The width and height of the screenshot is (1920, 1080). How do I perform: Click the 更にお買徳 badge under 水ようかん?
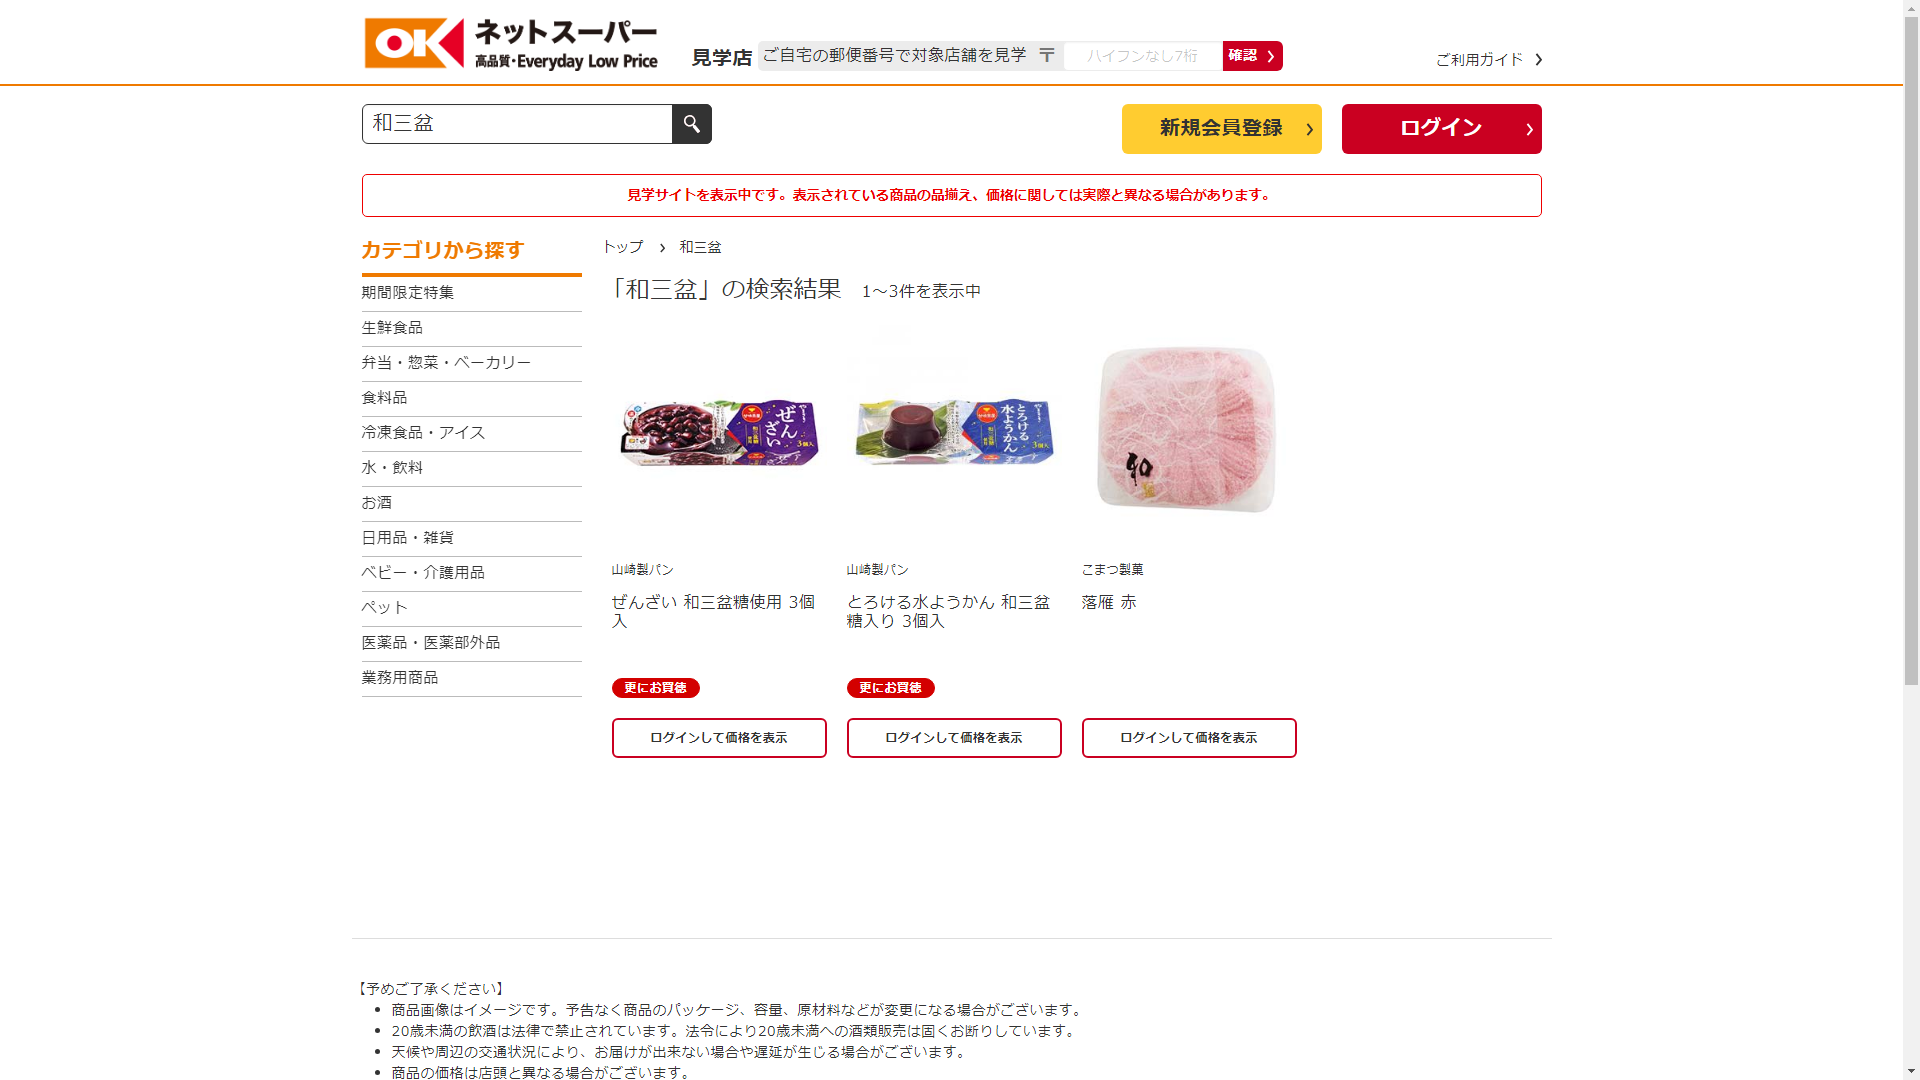click(891, 688)
